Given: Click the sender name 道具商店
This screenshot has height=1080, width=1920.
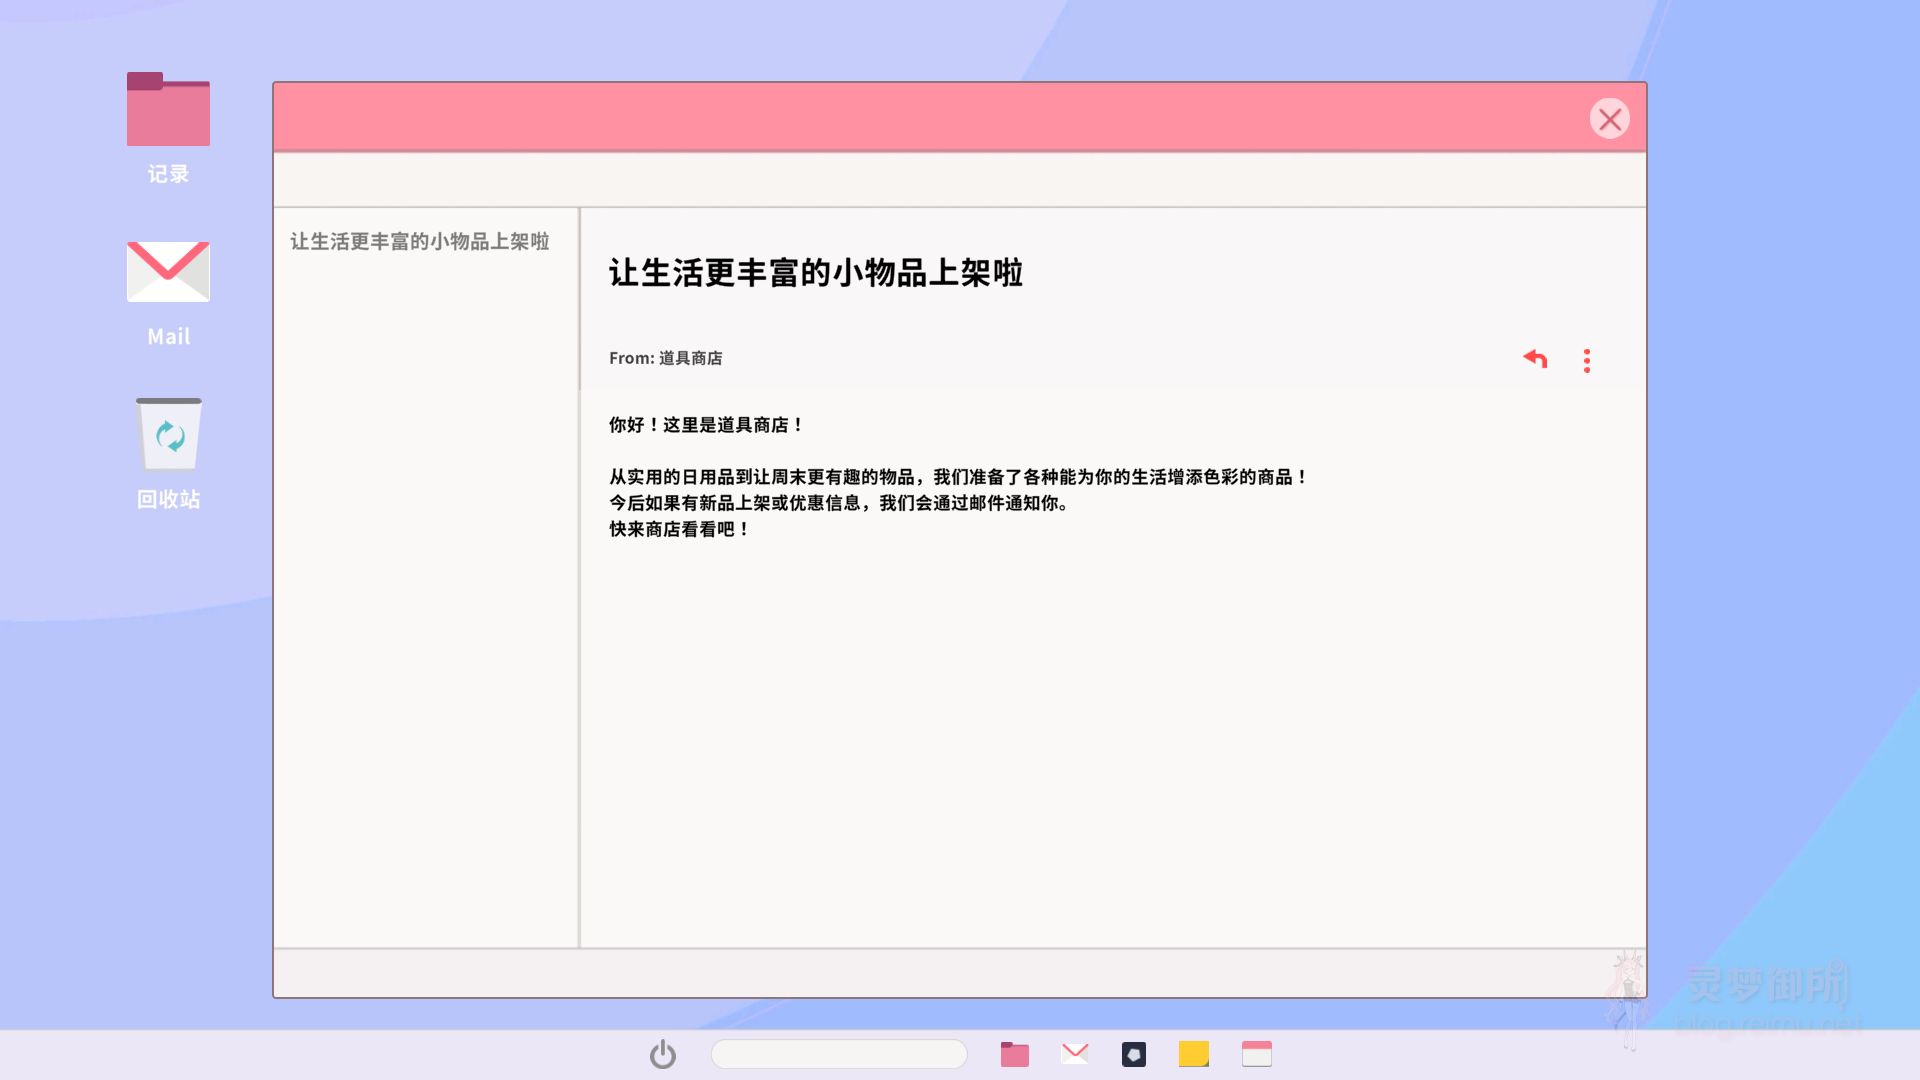Looking at the screenshot, I should pos(690,358).
